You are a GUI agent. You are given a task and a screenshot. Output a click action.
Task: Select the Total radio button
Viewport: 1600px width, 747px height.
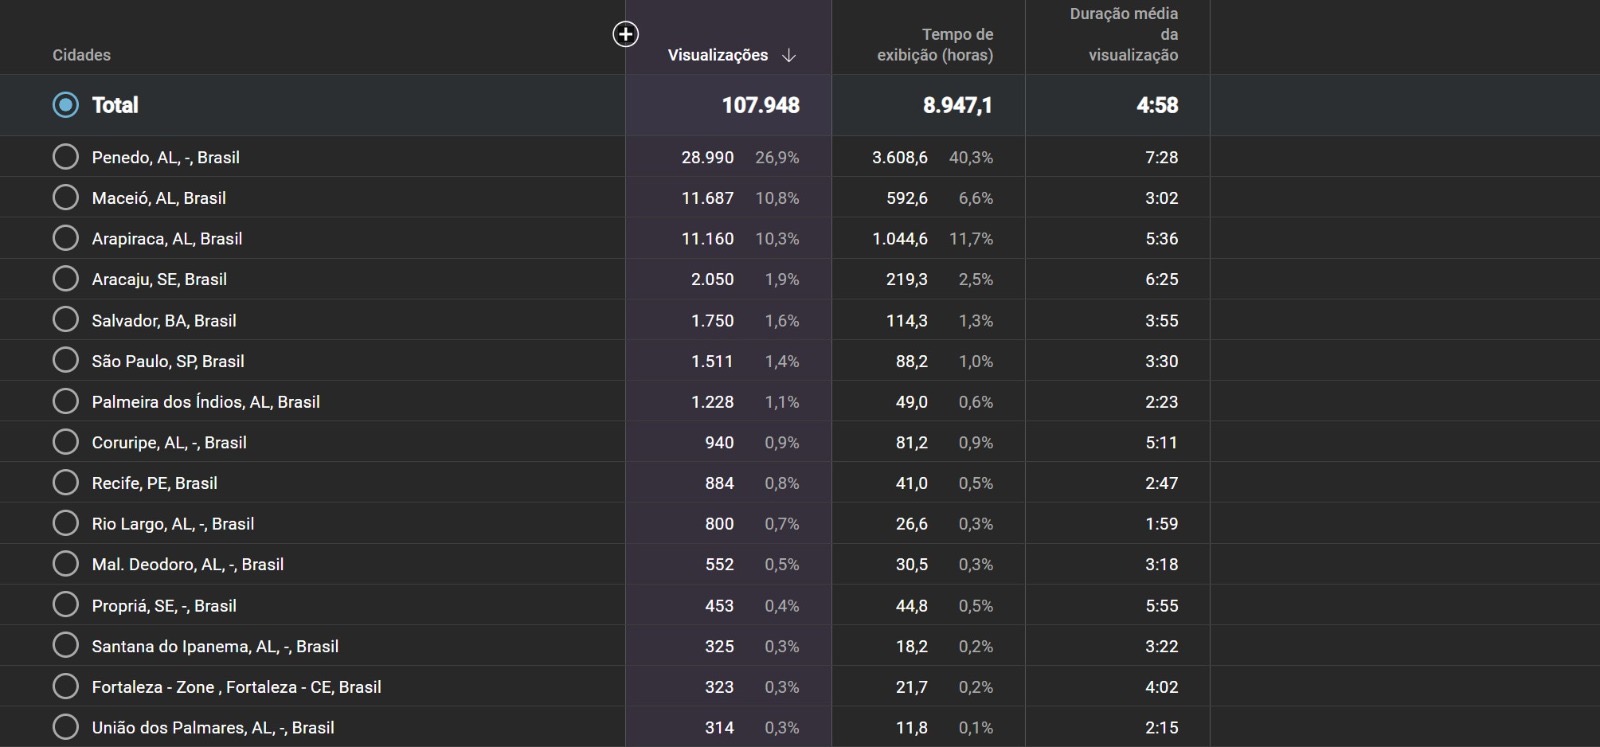[65, 105]
